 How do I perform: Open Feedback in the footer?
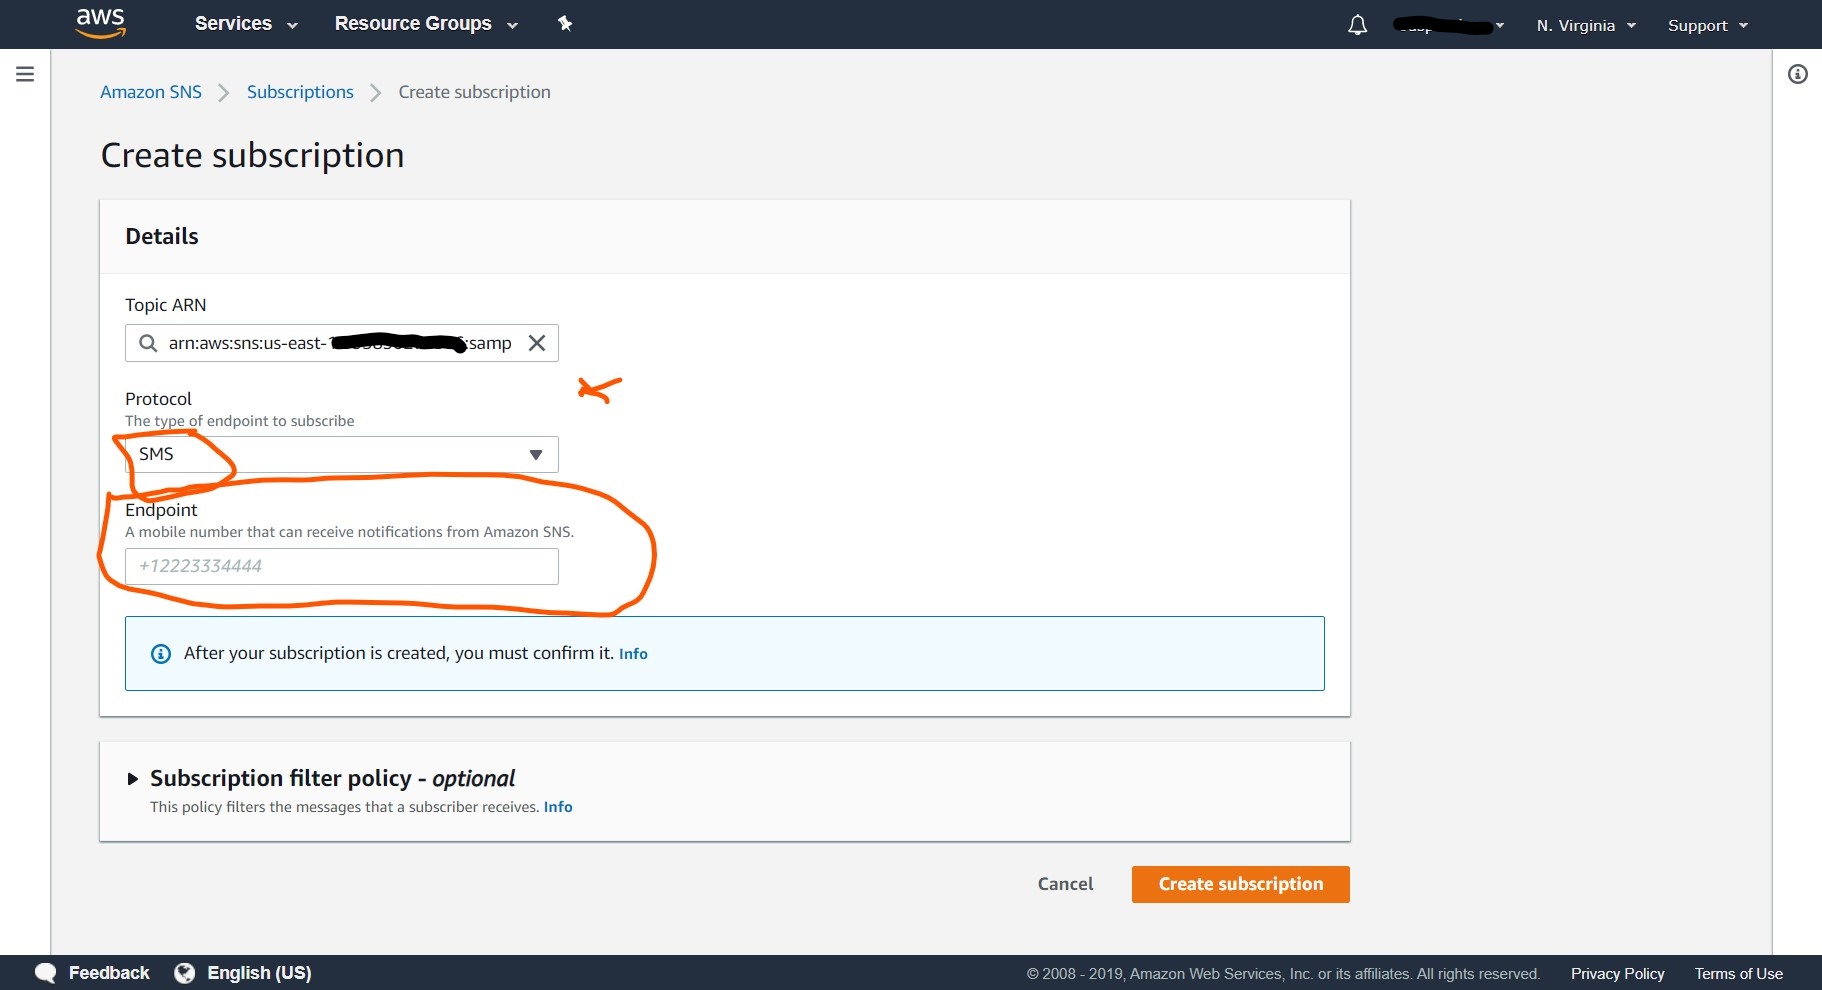(x=109, y=973)
